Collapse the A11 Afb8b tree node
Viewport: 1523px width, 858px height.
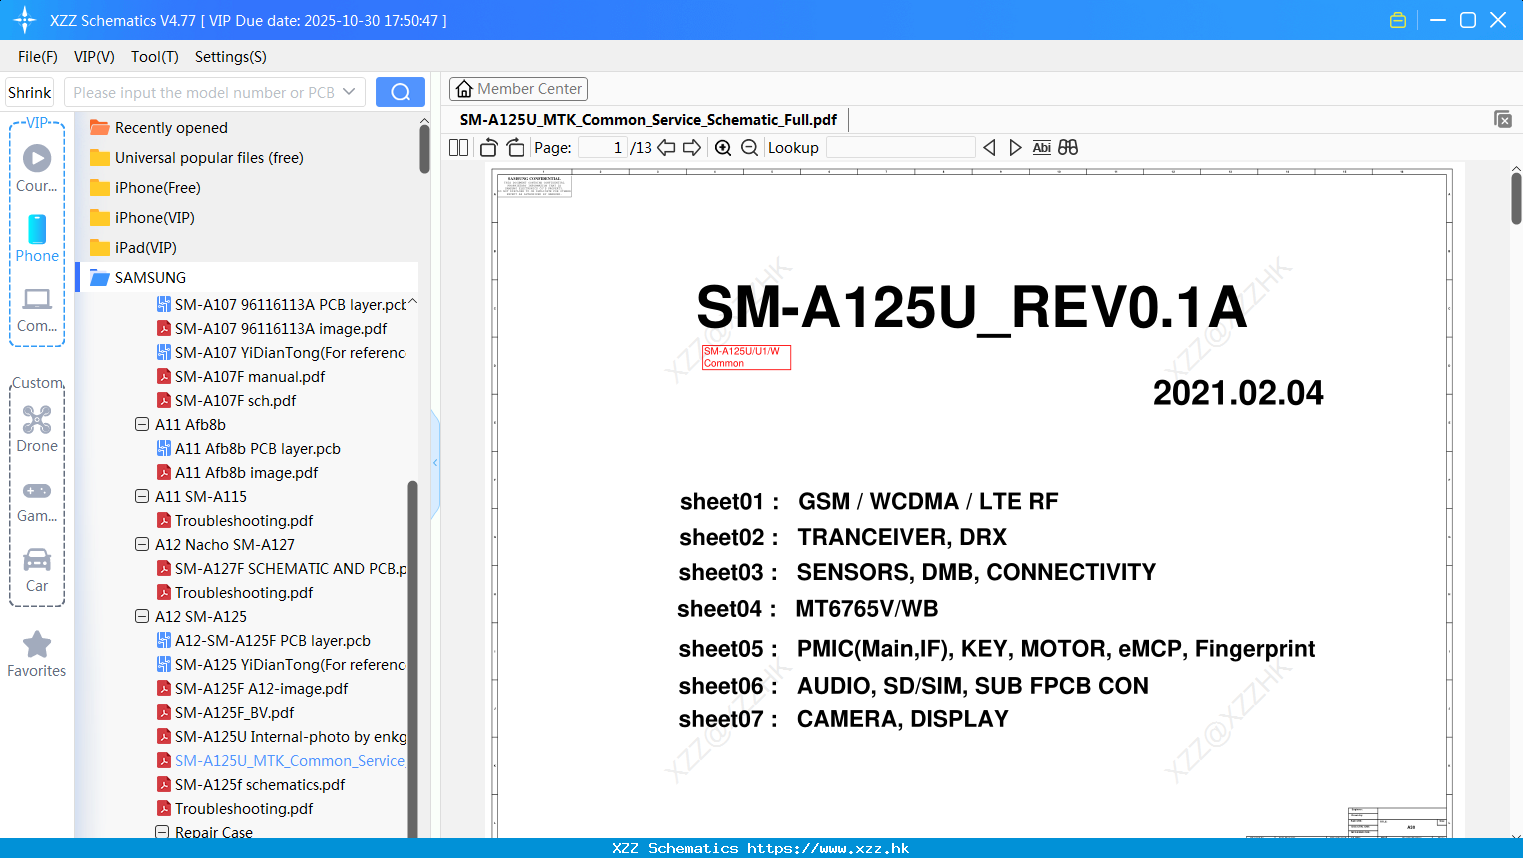[142, 424]
